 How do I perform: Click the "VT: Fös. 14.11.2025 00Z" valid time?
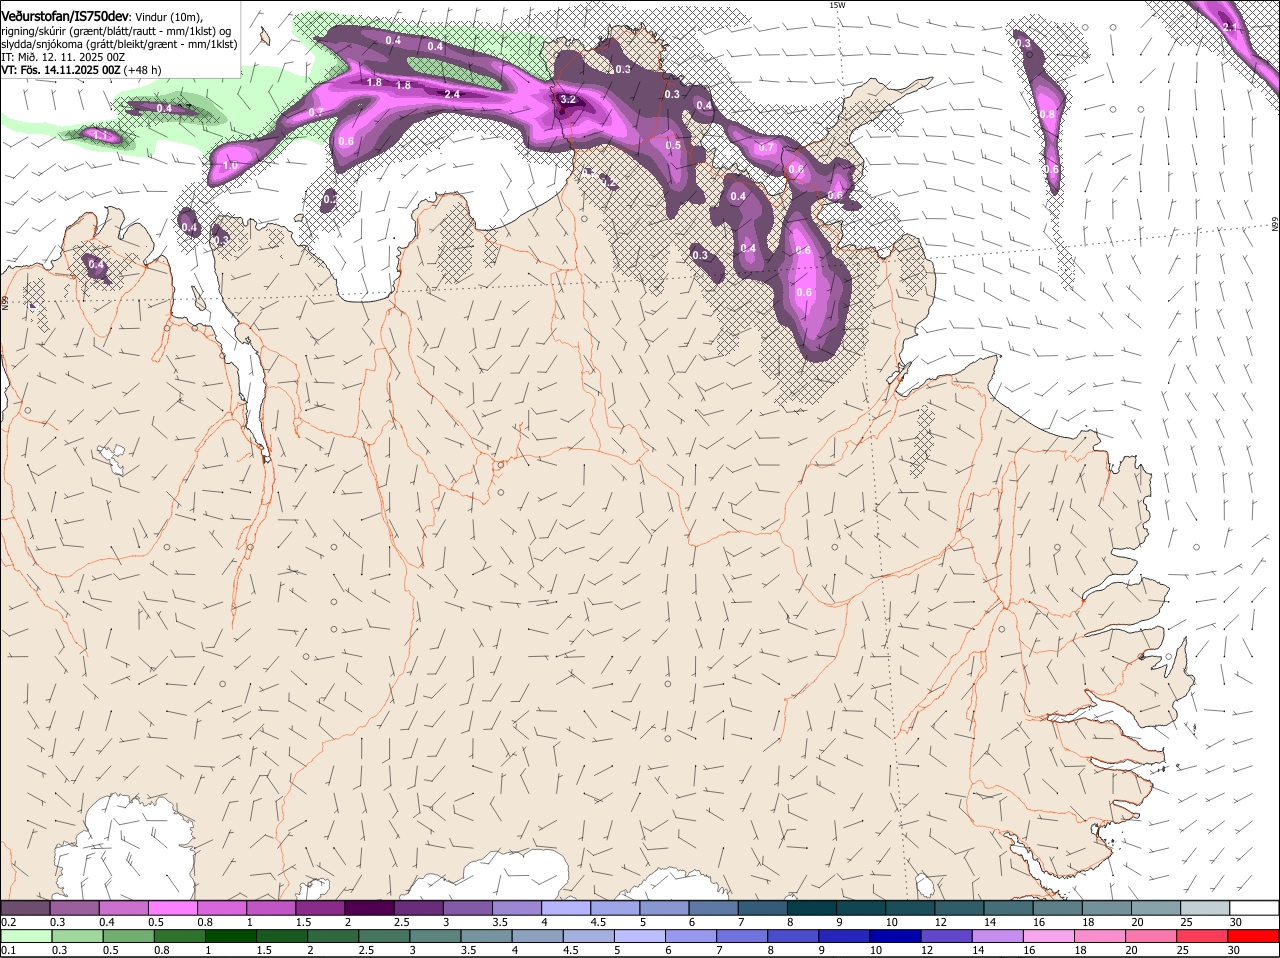pyautogui.click(x=61, y=70)
